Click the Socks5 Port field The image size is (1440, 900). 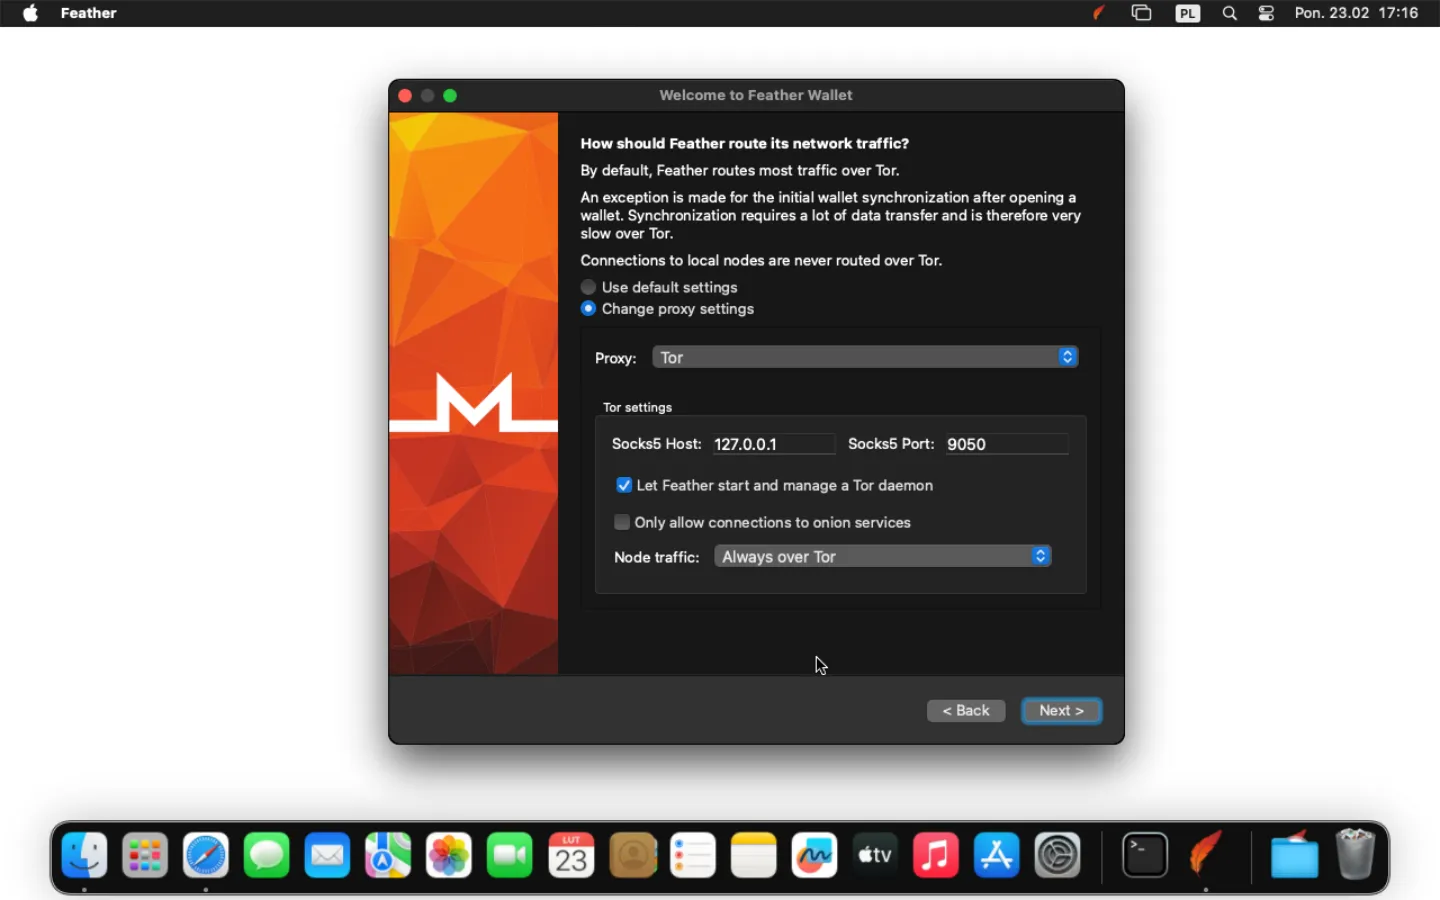pos(1008,445)
